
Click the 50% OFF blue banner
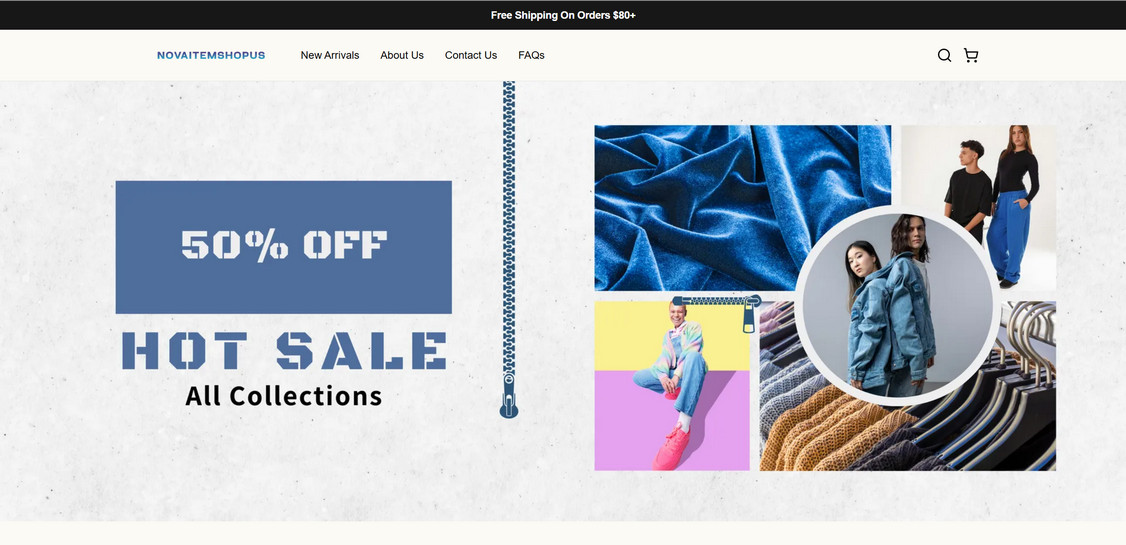(284, 247)
